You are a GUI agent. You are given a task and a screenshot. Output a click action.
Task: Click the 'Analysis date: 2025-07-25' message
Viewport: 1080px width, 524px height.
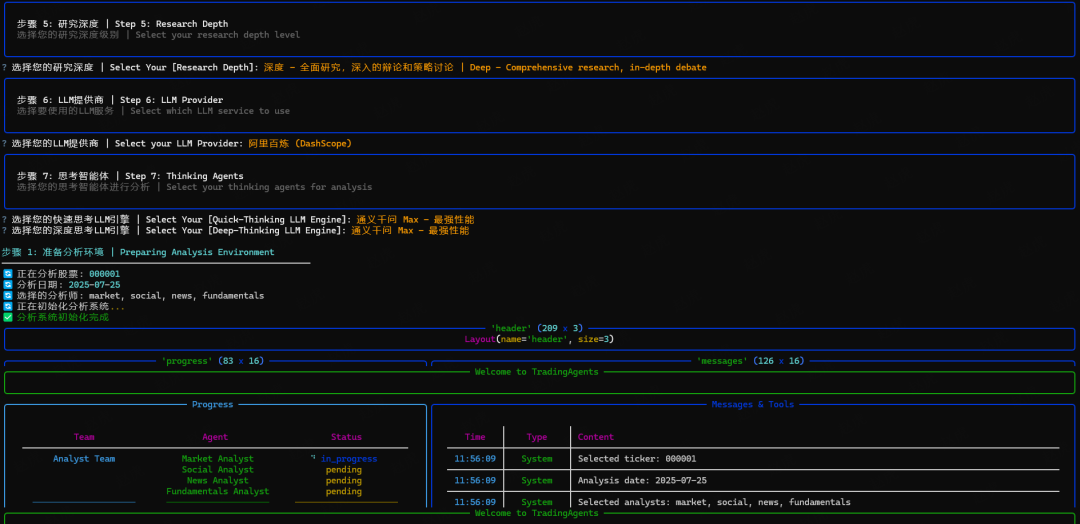(645, 481)
